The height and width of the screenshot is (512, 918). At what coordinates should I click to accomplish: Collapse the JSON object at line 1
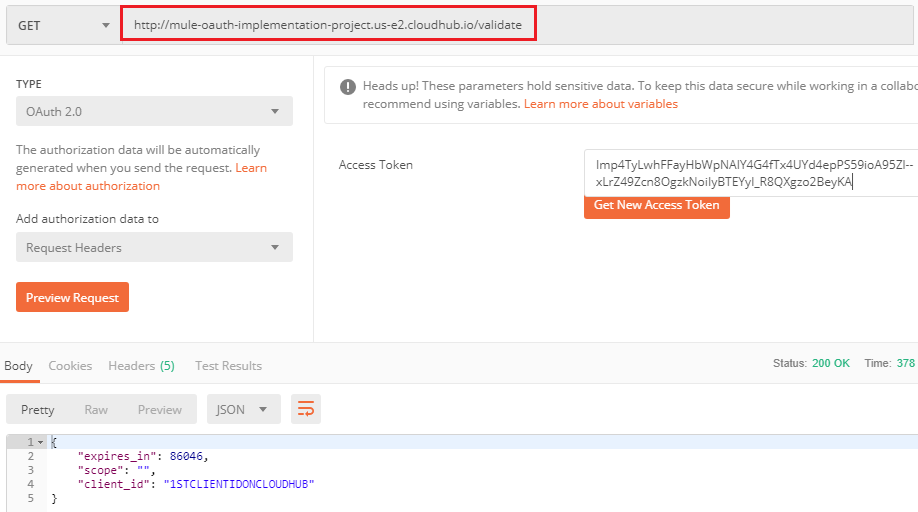pos(40,442)
